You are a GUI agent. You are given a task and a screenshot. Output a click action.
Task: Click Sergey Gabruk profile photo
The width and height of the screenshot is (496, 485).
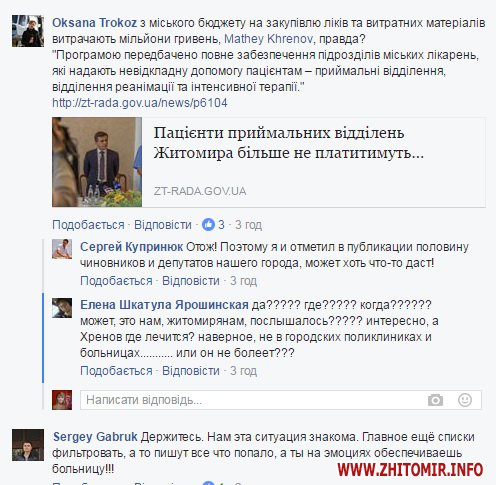click(28, 445)
